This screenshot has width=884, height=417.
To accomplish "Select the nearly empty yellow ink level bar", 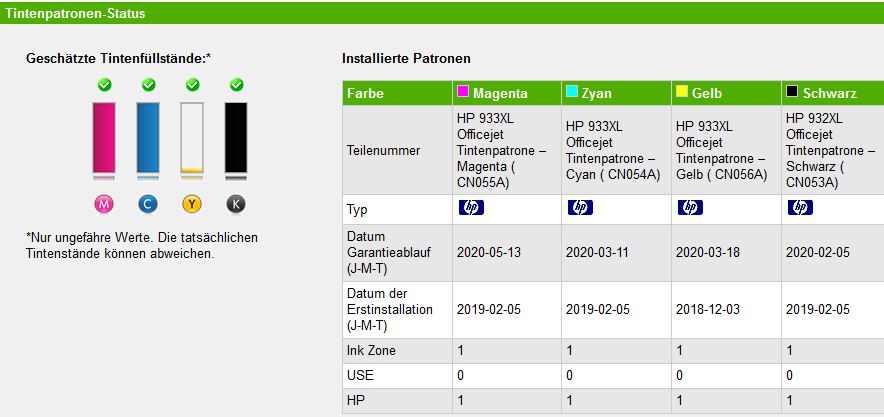I will pos(192,137).
